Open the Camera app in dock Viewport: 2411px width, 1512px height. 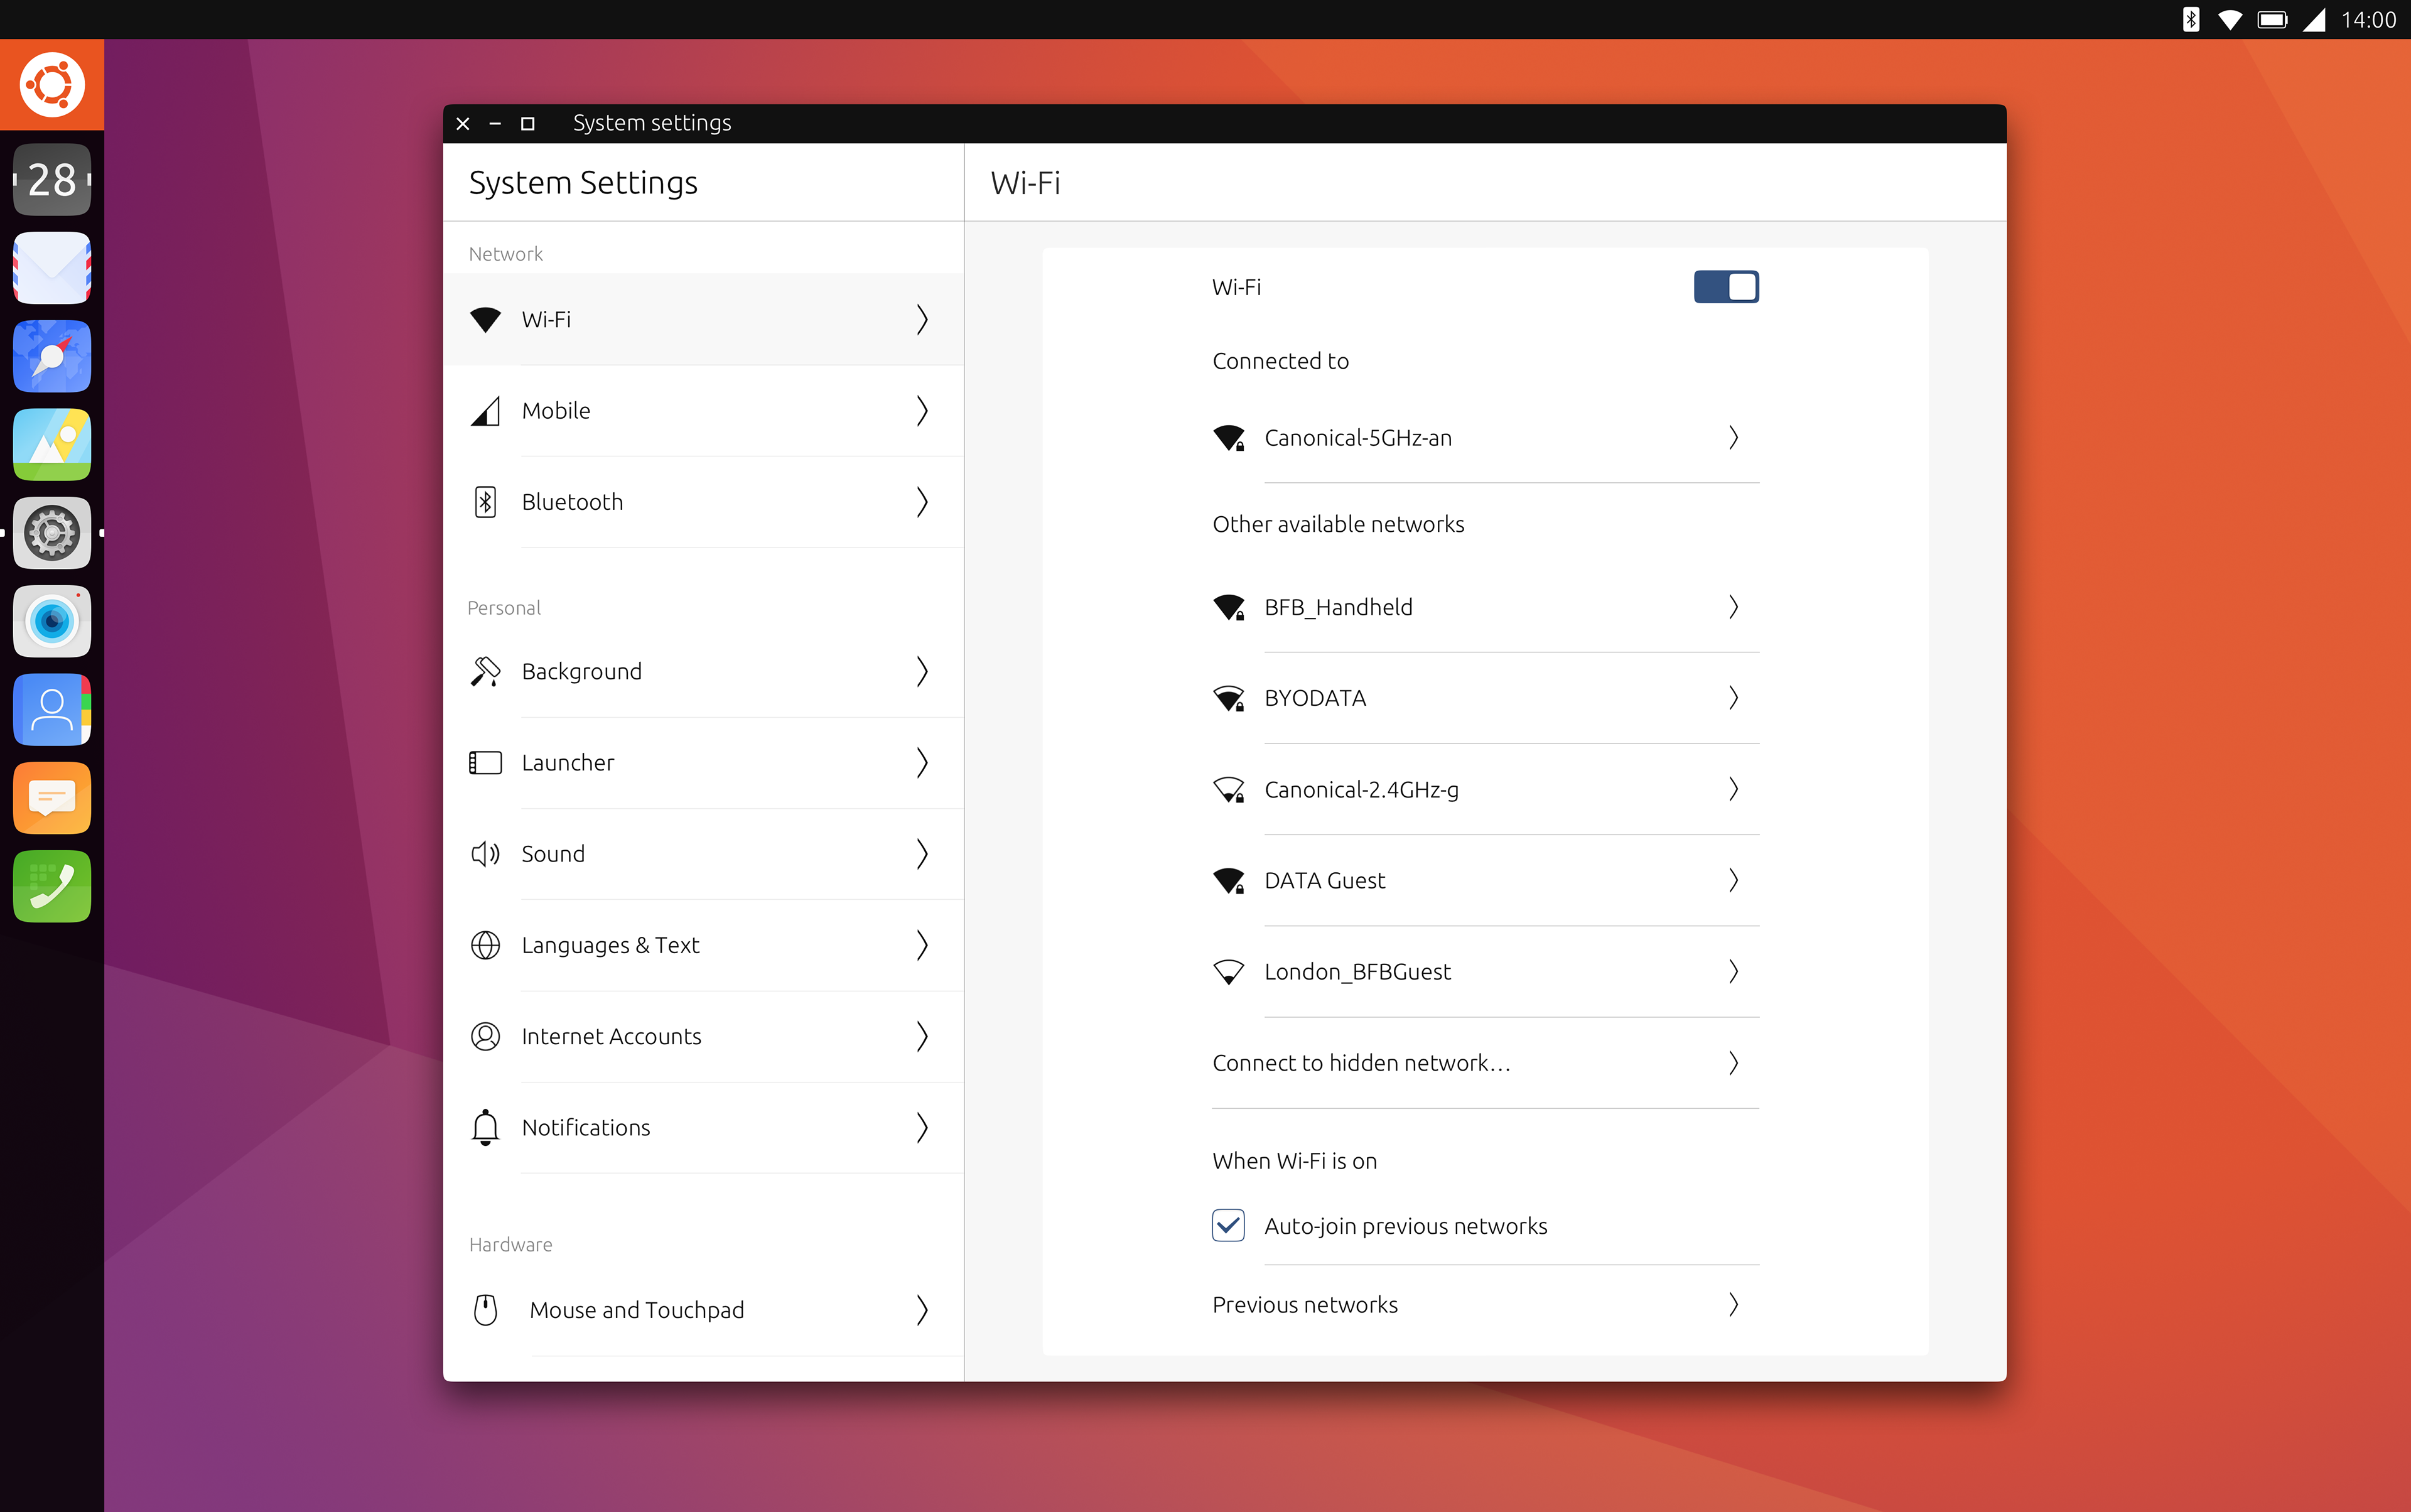pyautogui.click(x=52, y=621)
